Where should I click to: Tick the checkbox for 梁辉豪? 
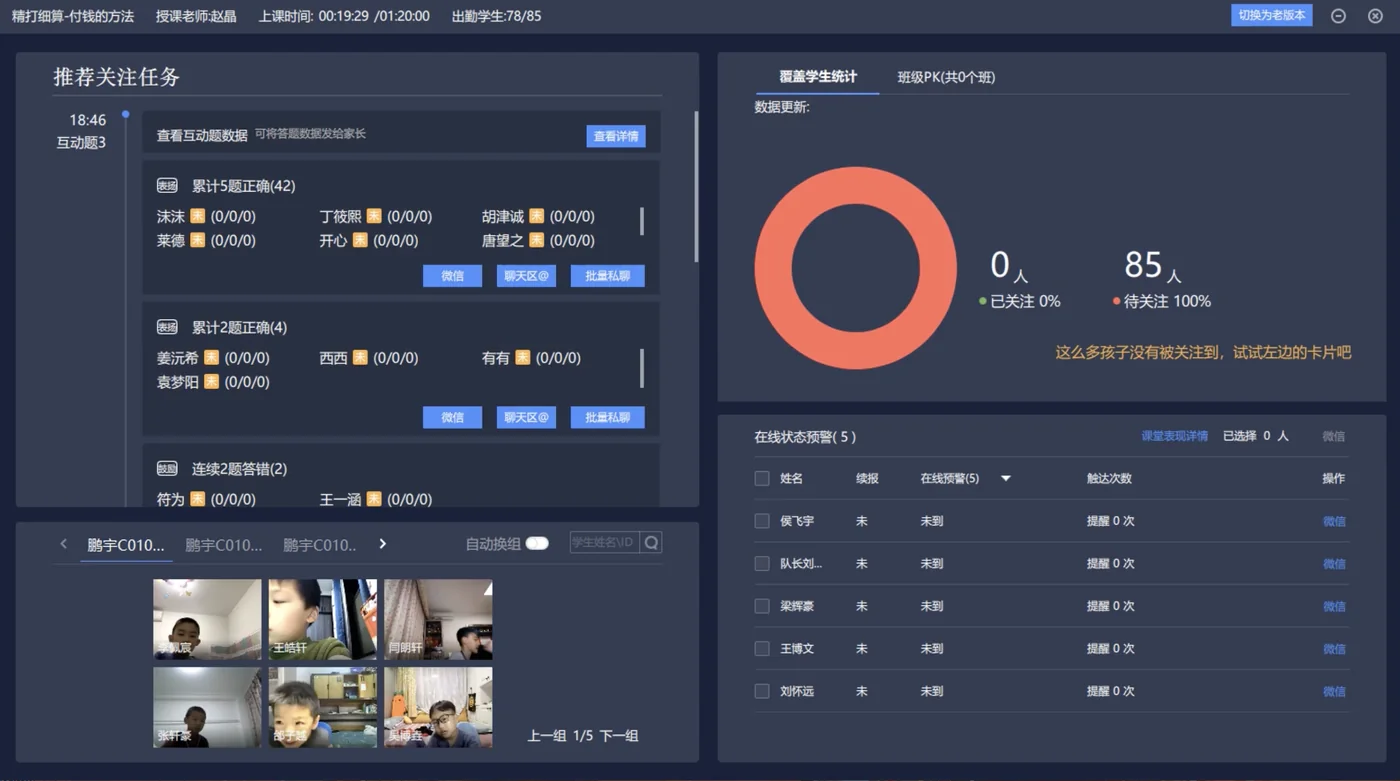pos(762,606)
